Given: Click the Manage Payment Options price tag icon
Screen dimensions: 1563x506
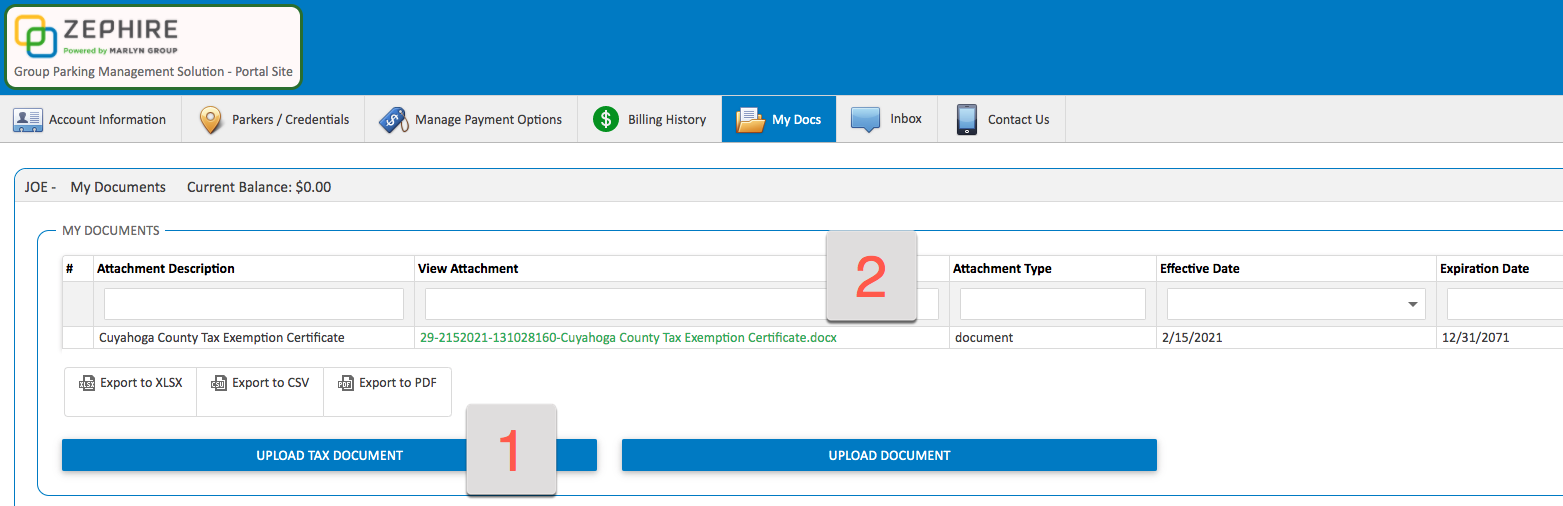Looking at the screenshot, I should click(393, 119).
